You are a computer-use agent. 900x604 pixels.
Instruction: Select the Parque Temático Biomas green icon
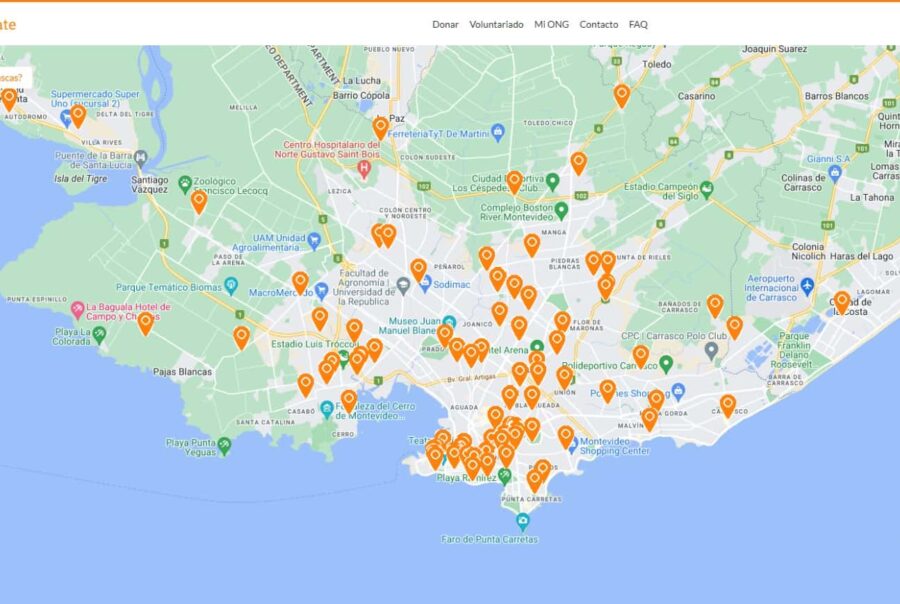[231, 286]
